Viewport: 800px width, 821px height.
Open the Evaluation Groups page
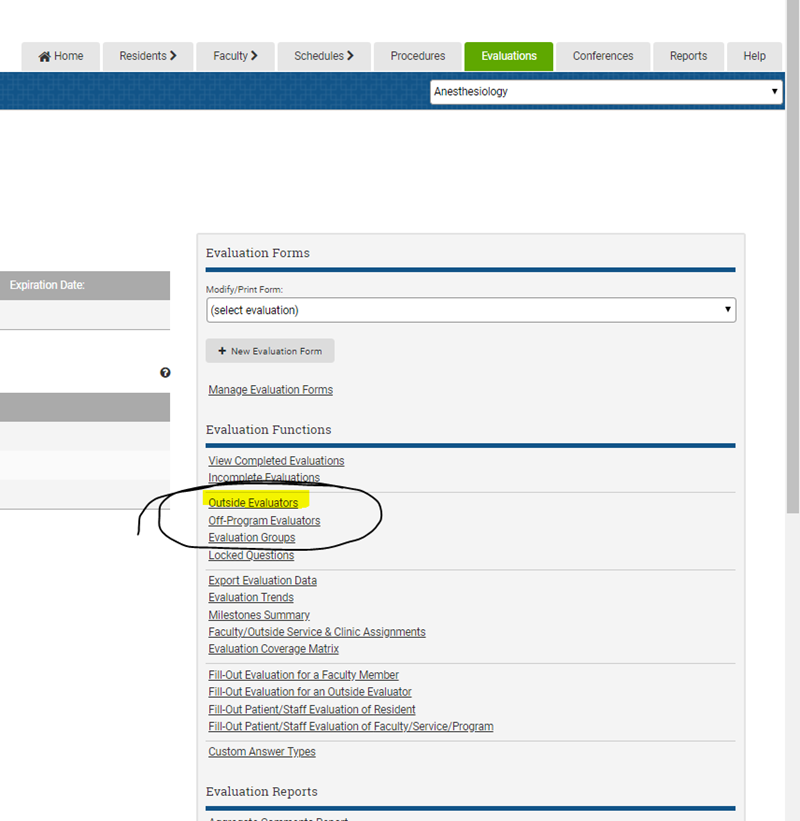pyautogui.click(x=251, y=537)
